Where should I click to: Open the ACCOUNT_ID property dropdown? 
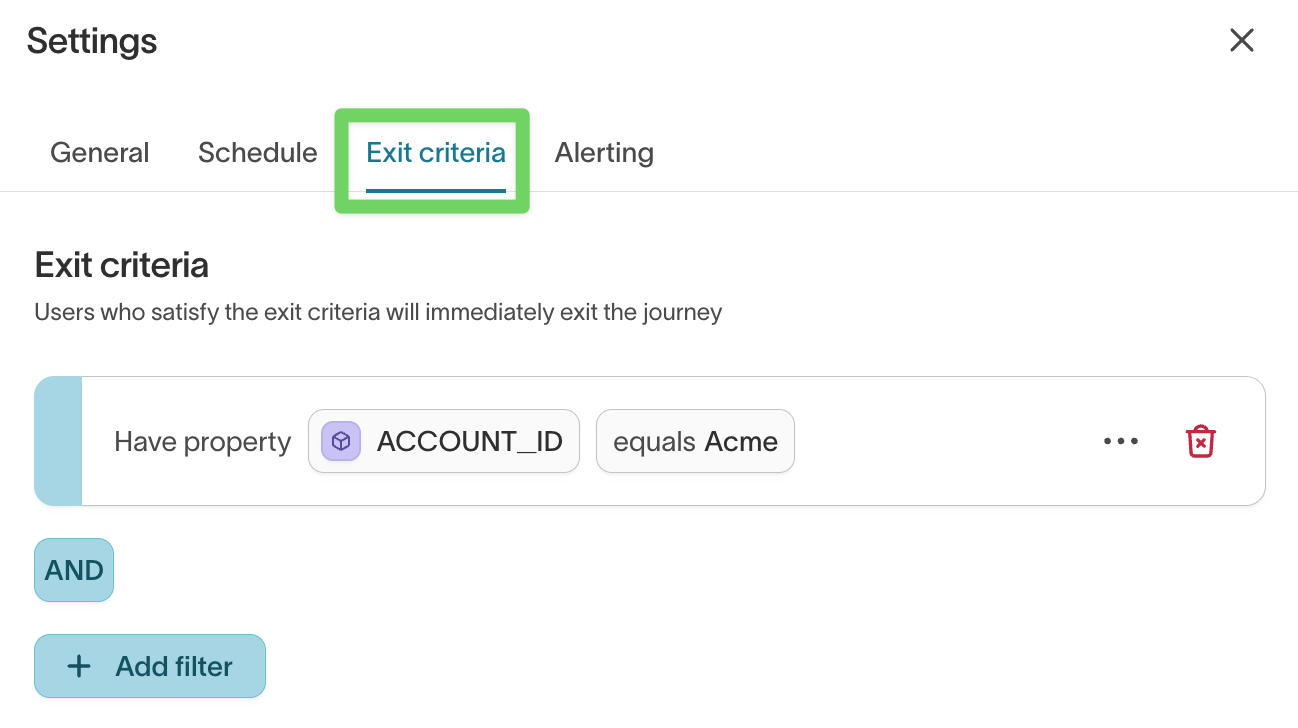pyautogui.click(x=443, y=440)
